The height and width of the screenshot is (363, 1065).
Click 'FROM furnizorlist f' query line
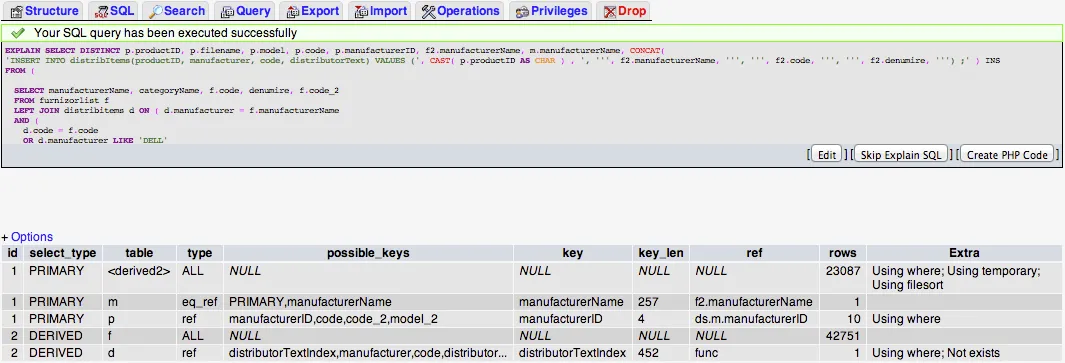(61, 100)
